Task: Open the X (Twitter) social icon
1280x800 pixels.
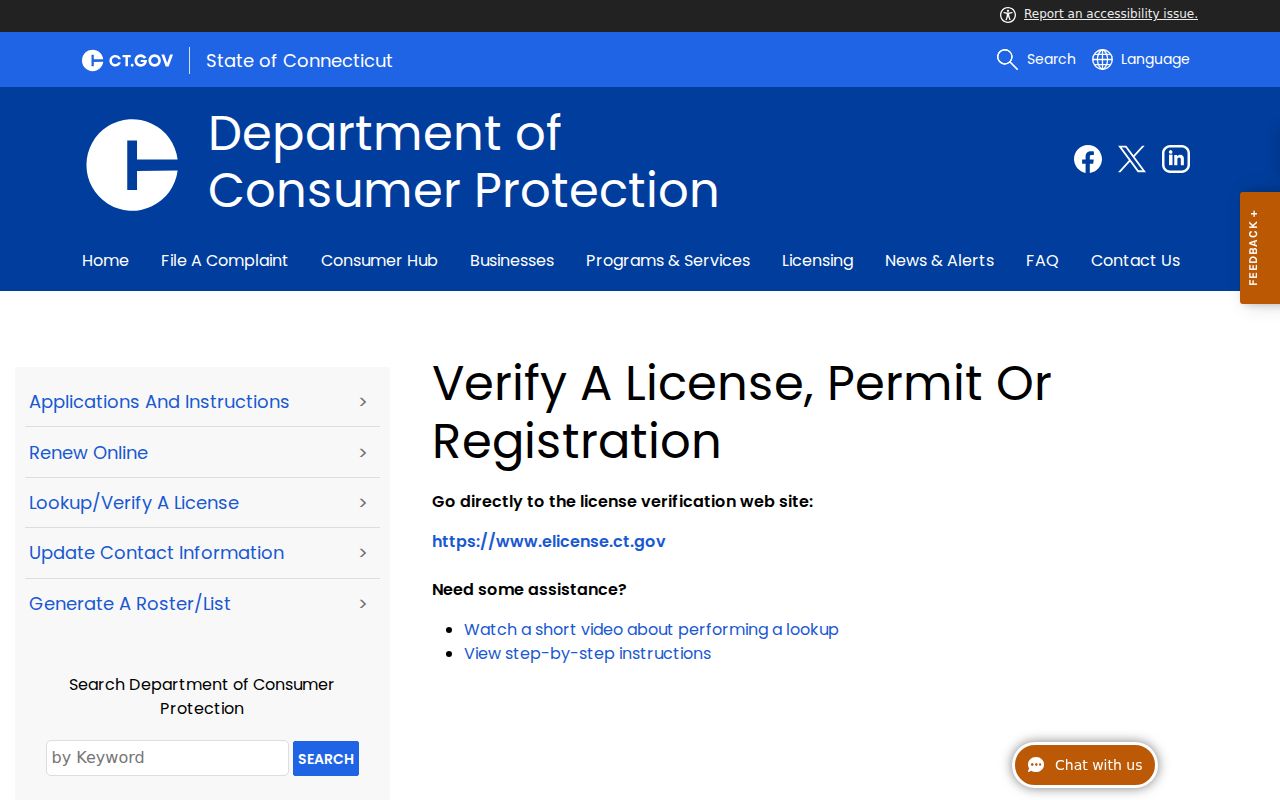Action: 1132,159
